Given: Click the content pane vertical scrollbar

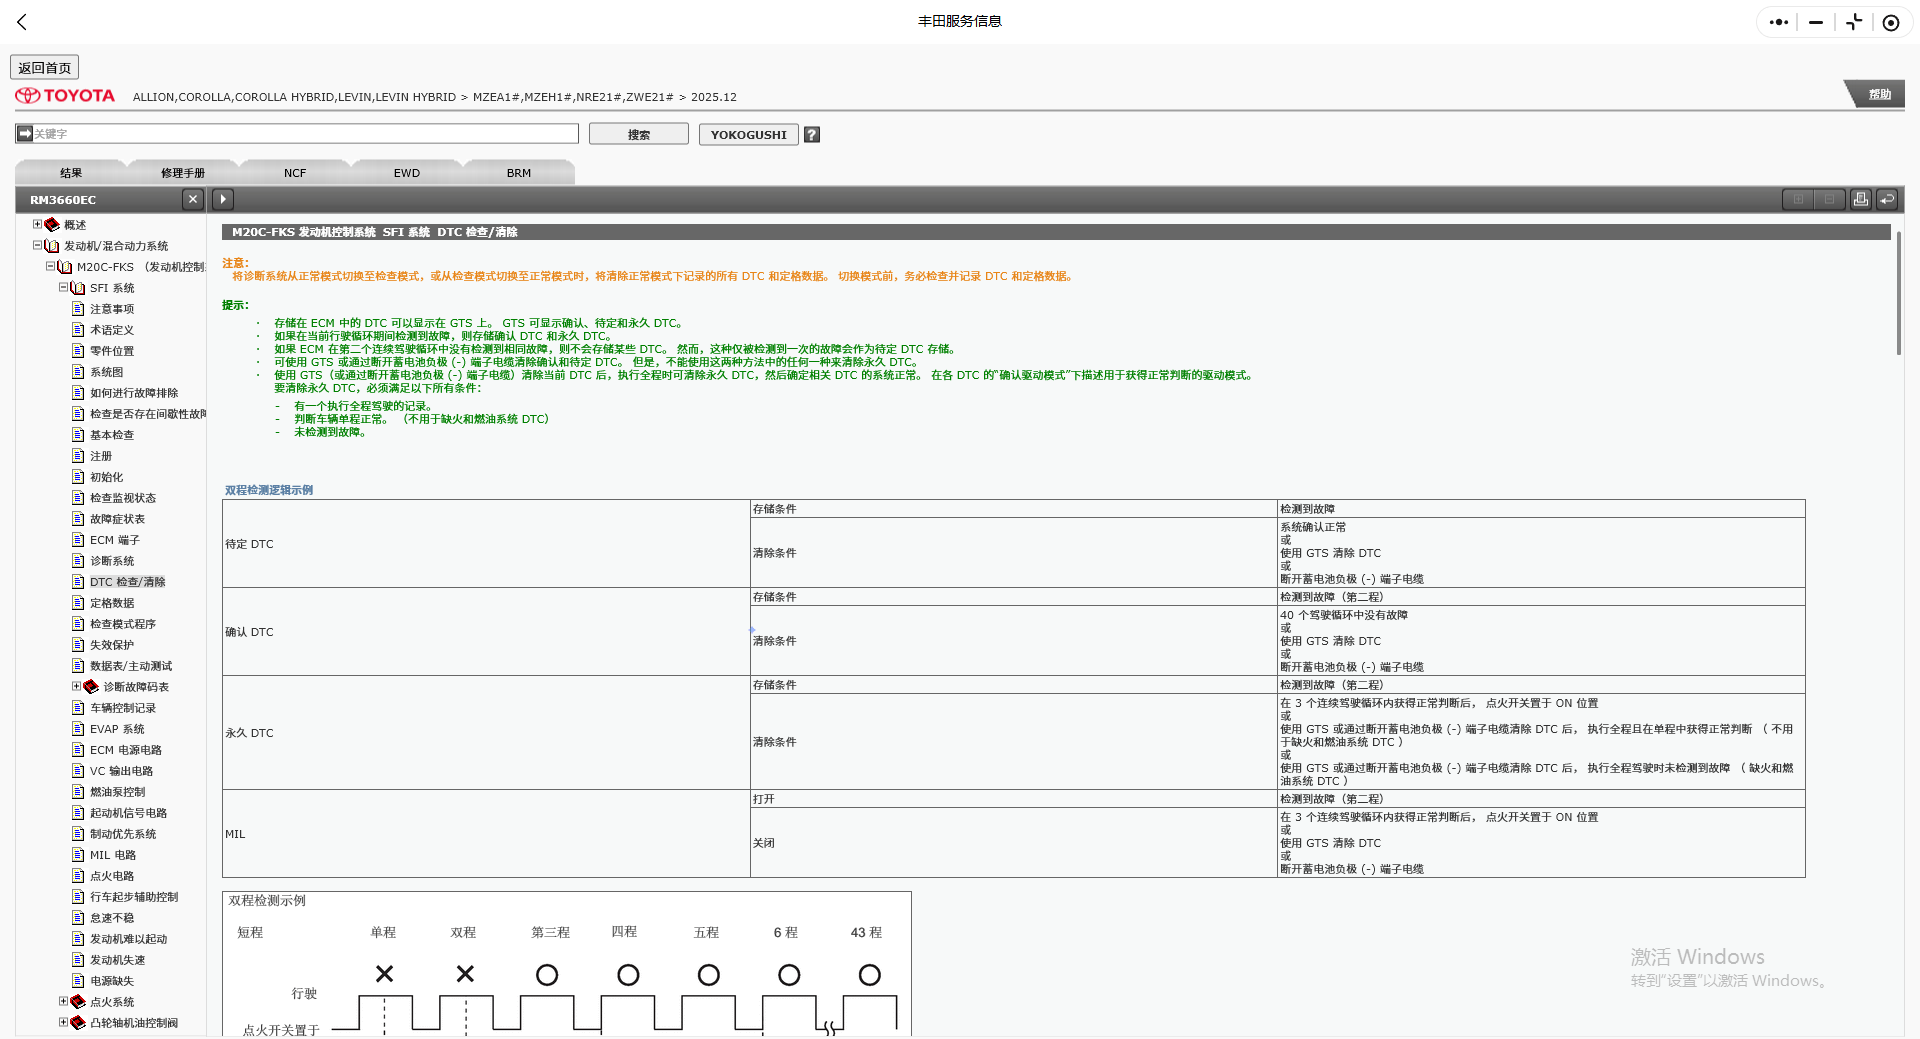Looking at the screenshot, I should click(x=1898, y=293).
